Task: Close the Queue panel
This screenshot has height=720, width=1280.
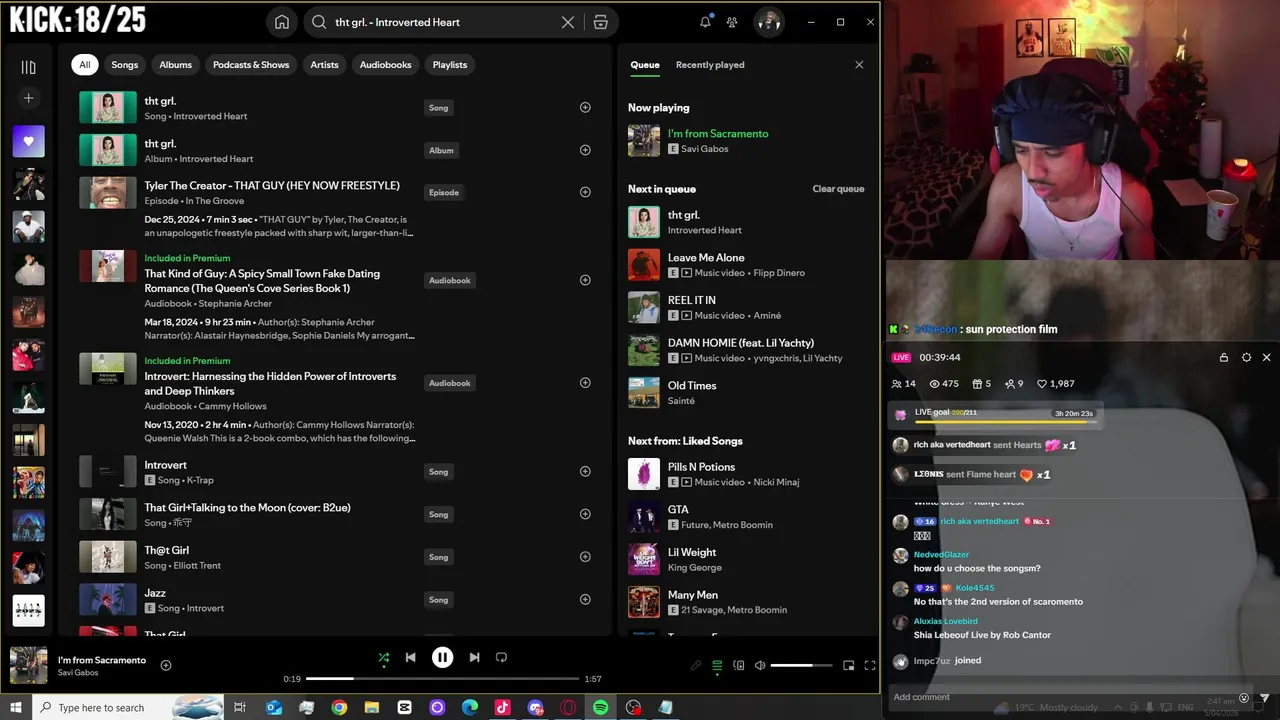Action: point(859,65)
